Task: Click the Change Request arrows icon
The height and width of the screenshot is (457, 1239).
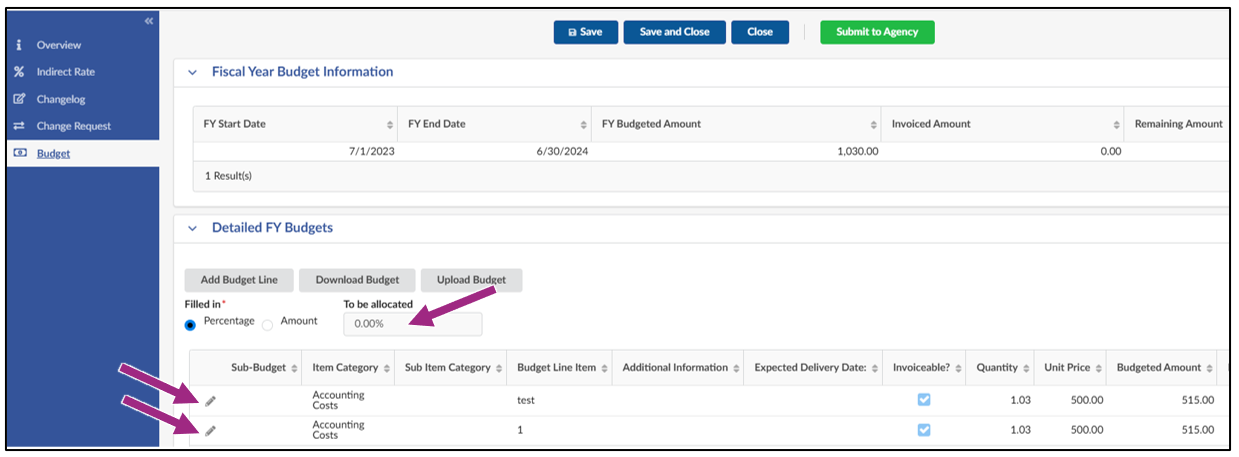Action: coord(19,126)
